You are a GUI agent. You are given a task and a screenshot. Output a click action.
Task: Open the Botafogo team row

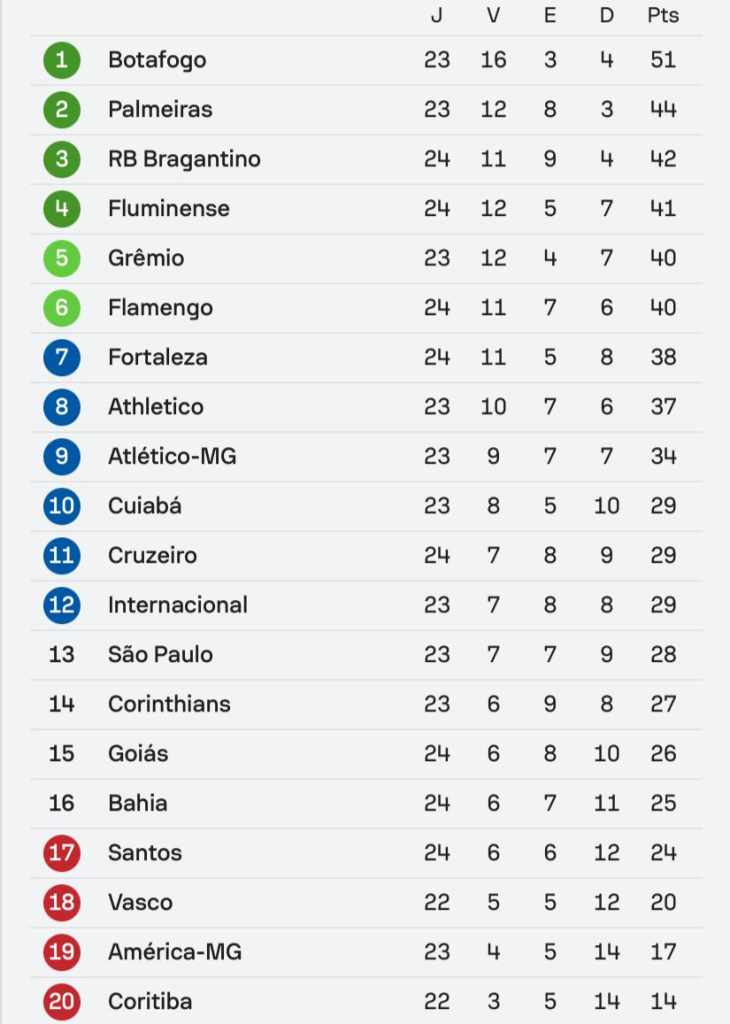coord(366,60)
